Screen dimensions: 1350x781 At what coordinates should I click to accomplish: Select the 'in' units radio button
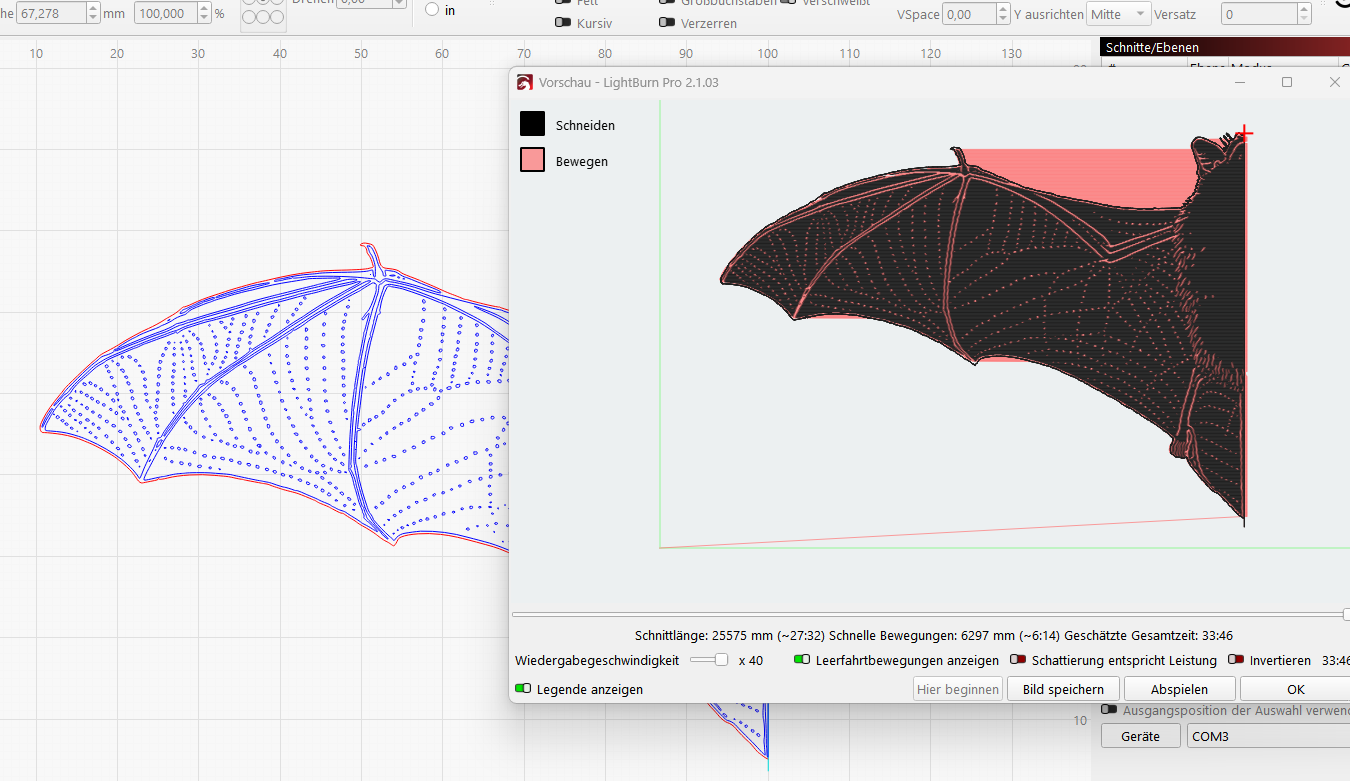click(x=432, y=9)
